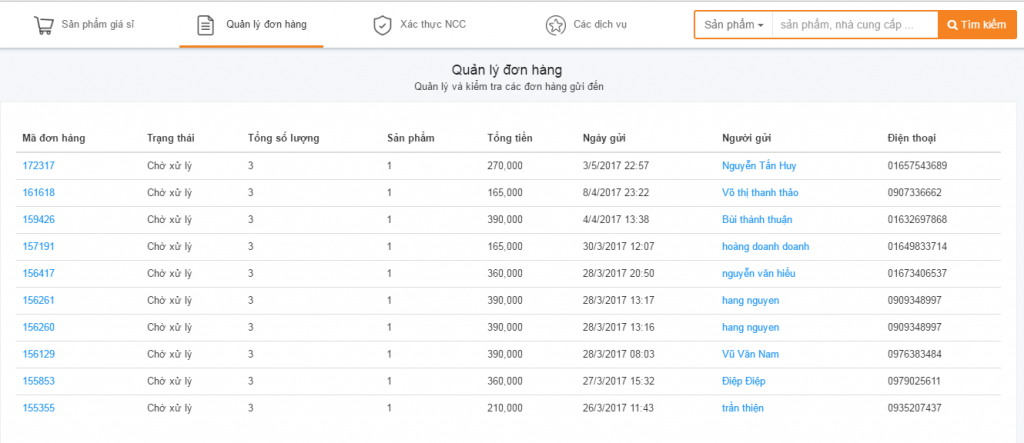Click the shield checkmark icon
Image resolution: width=1024 pixels, height=443 pixels.
pos(382,25)
